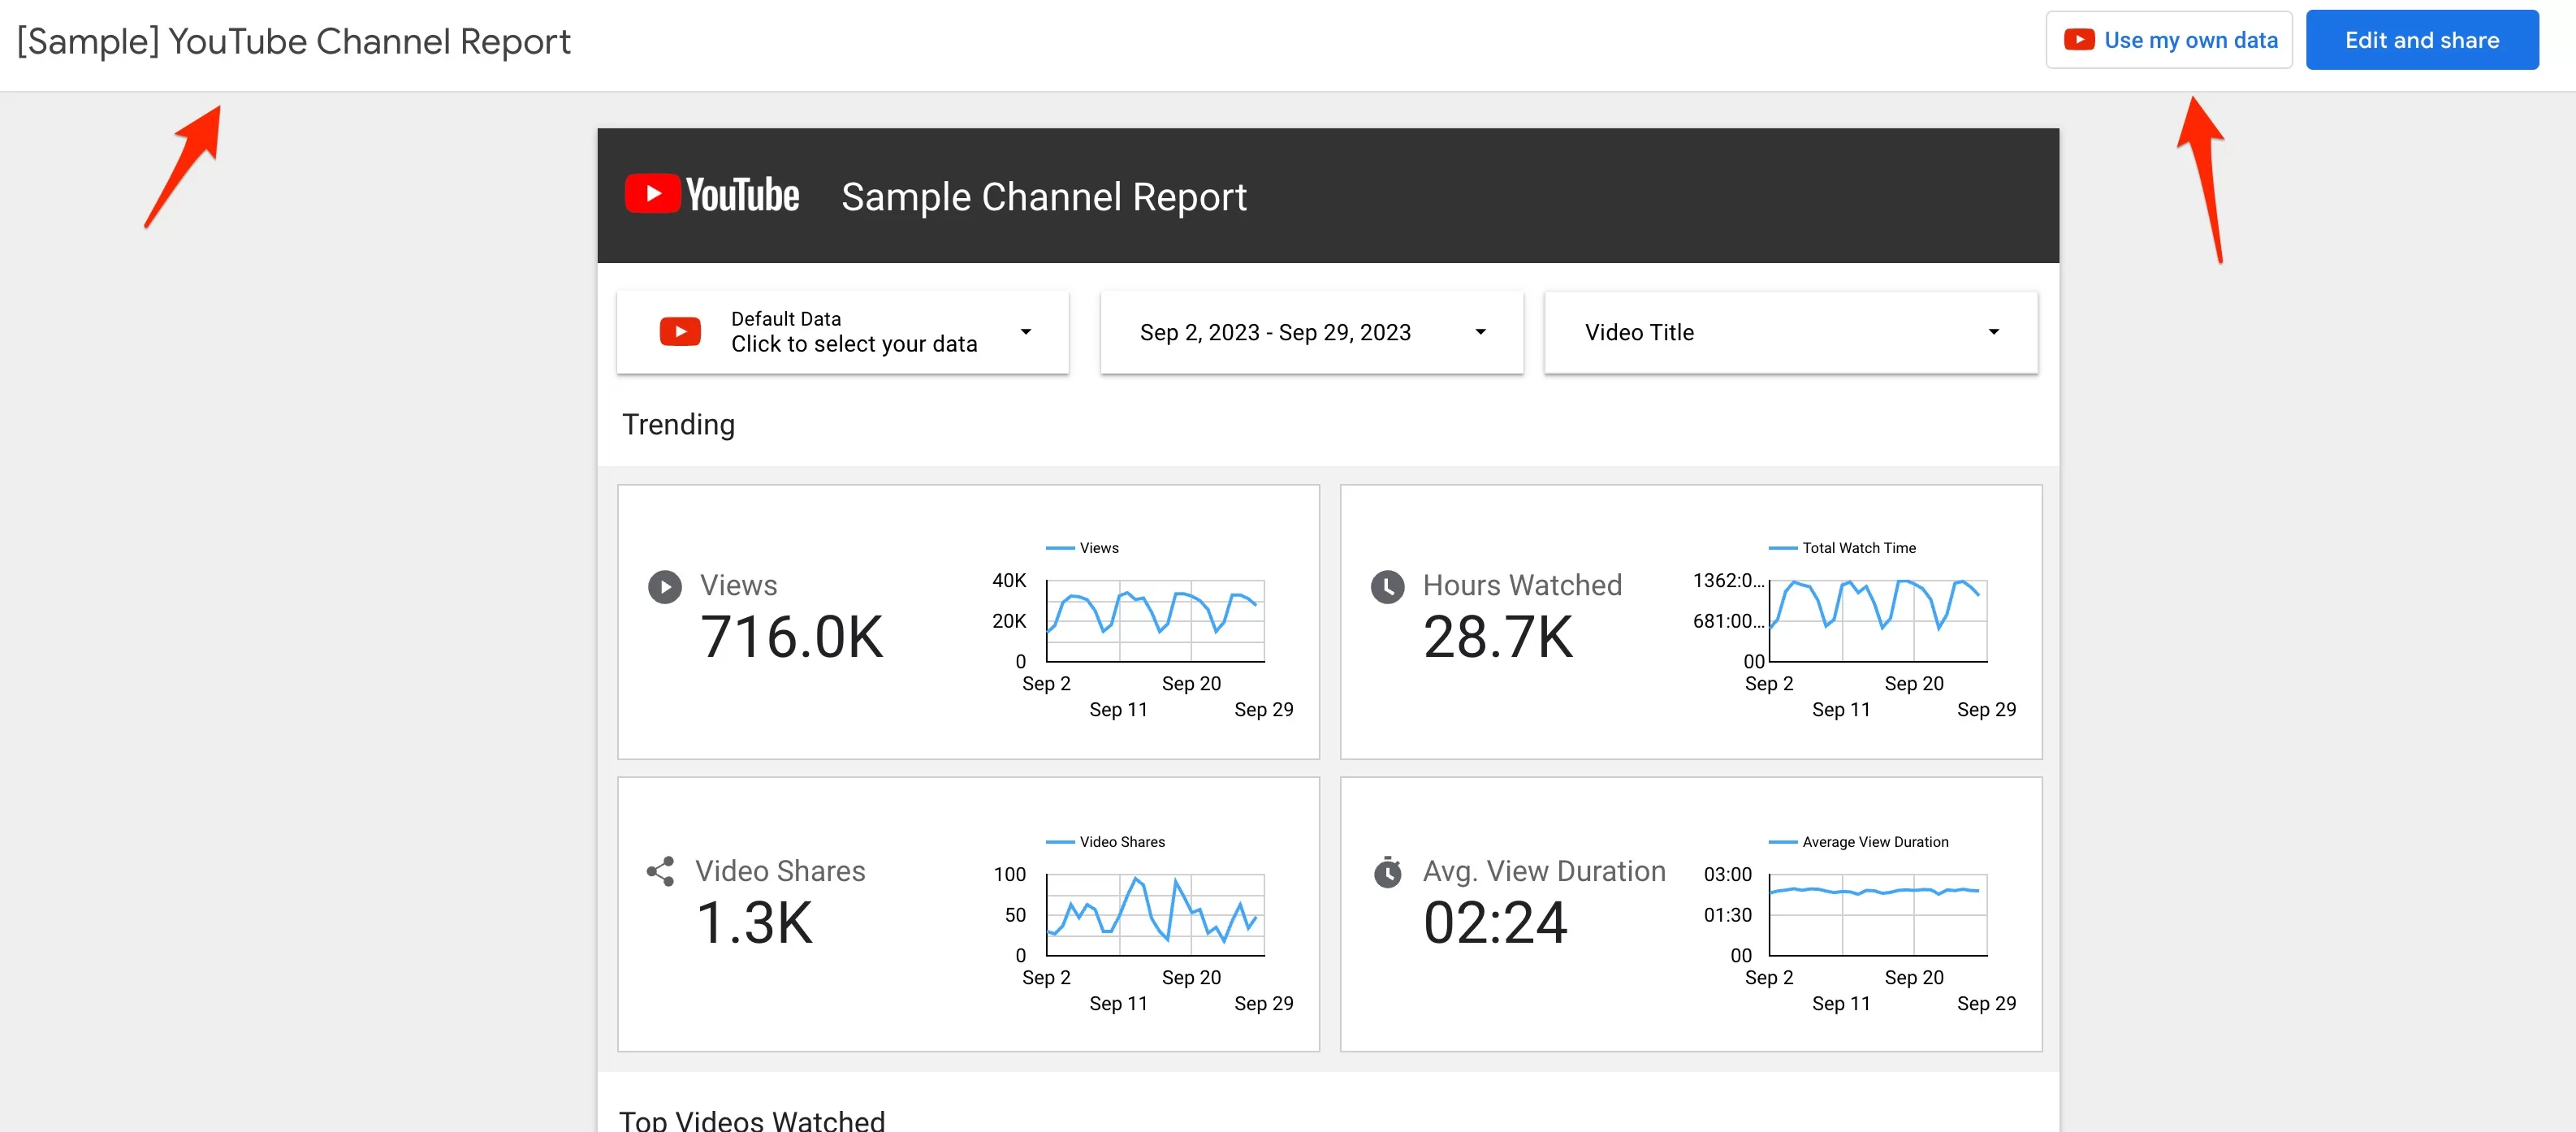Click the Video Shares share icon
Screen dimensions: 2576x1132
pos(660,871)
